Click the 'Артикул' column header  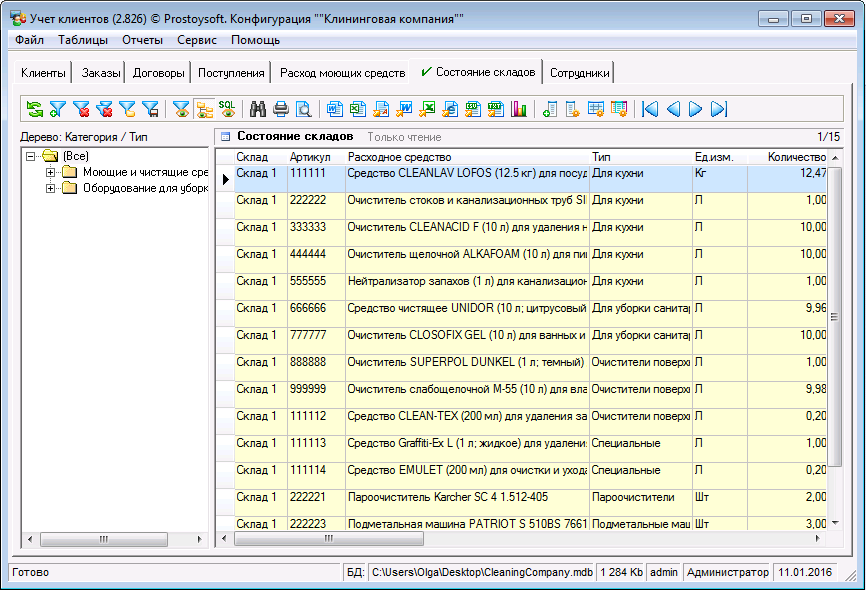pyautogui.click(x=309, y=157)
